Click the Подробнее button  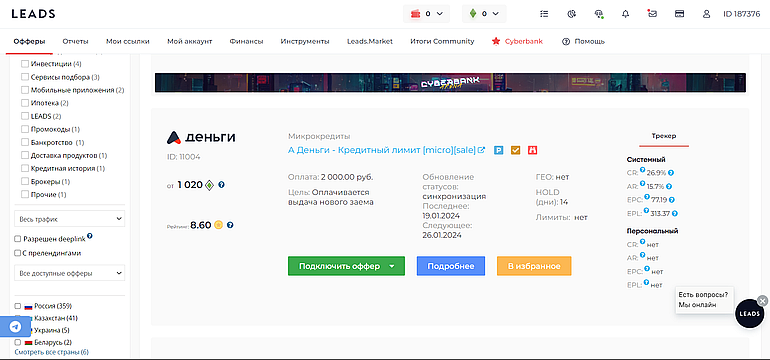coord(451,266)
